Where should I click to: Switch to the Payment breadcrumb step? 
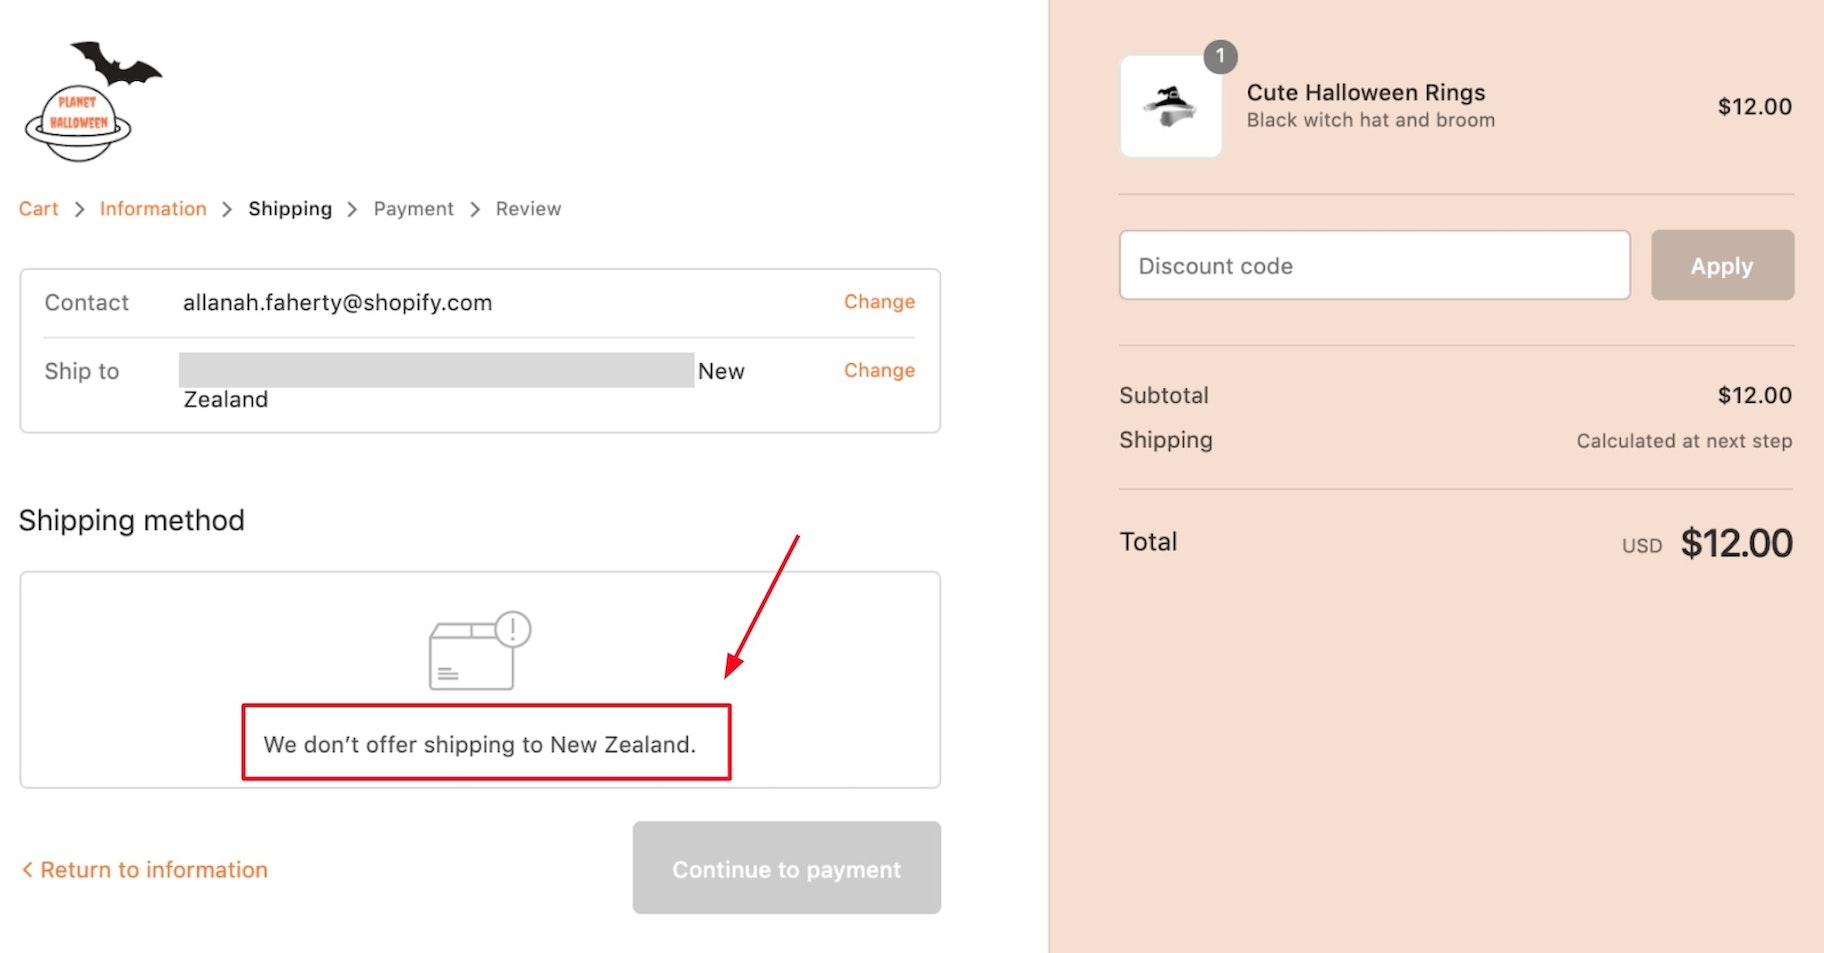(x=413, y=208)
